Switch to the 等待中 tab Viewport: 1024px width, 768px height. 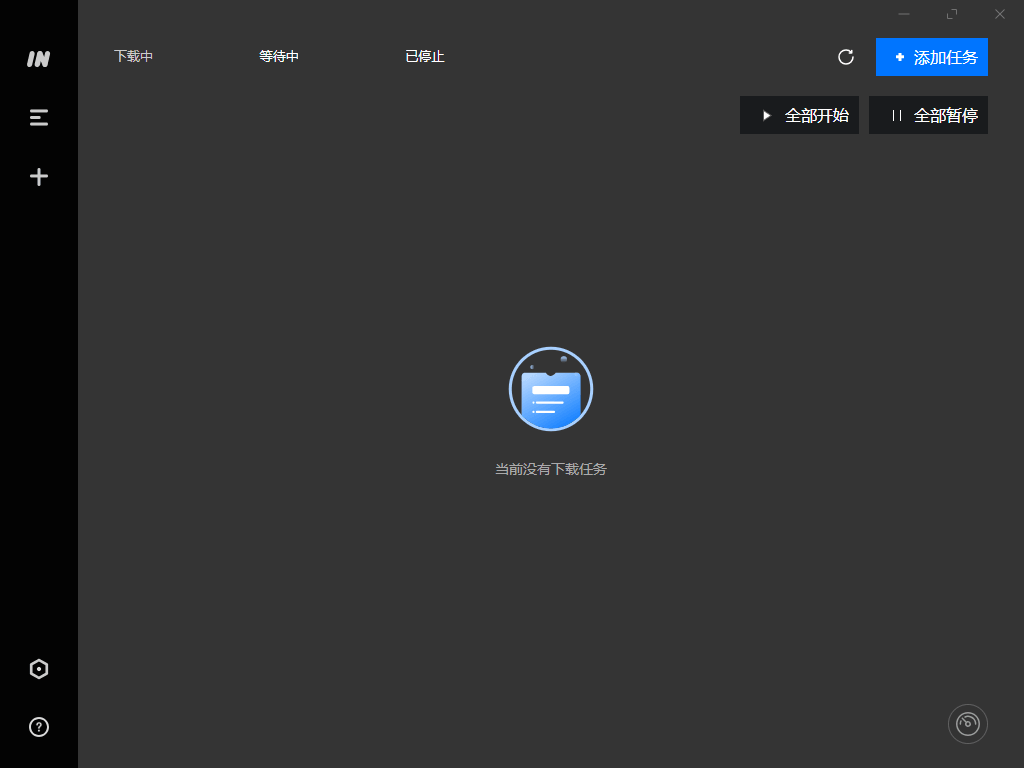pos(279,57)
